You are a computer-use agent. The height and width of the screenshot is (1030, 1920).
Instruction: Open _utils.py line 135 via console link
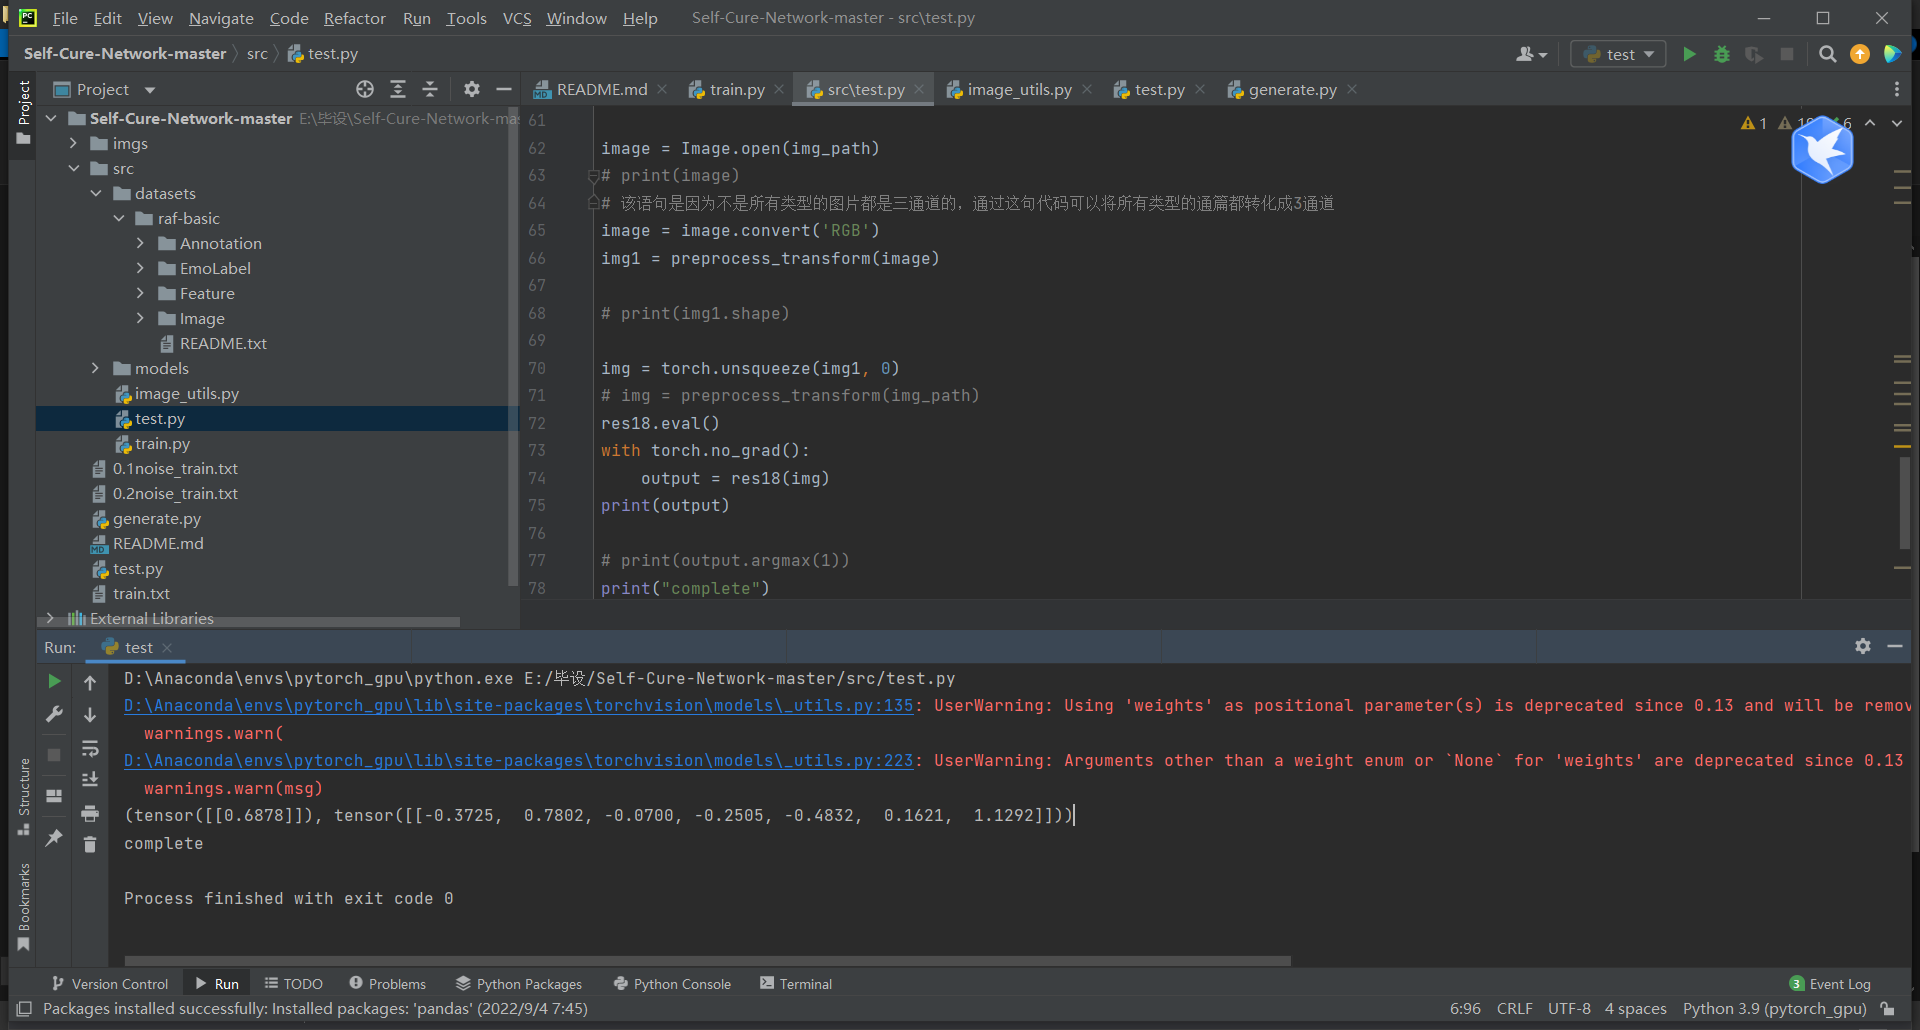pyautogui.click(x=516, y=705)
